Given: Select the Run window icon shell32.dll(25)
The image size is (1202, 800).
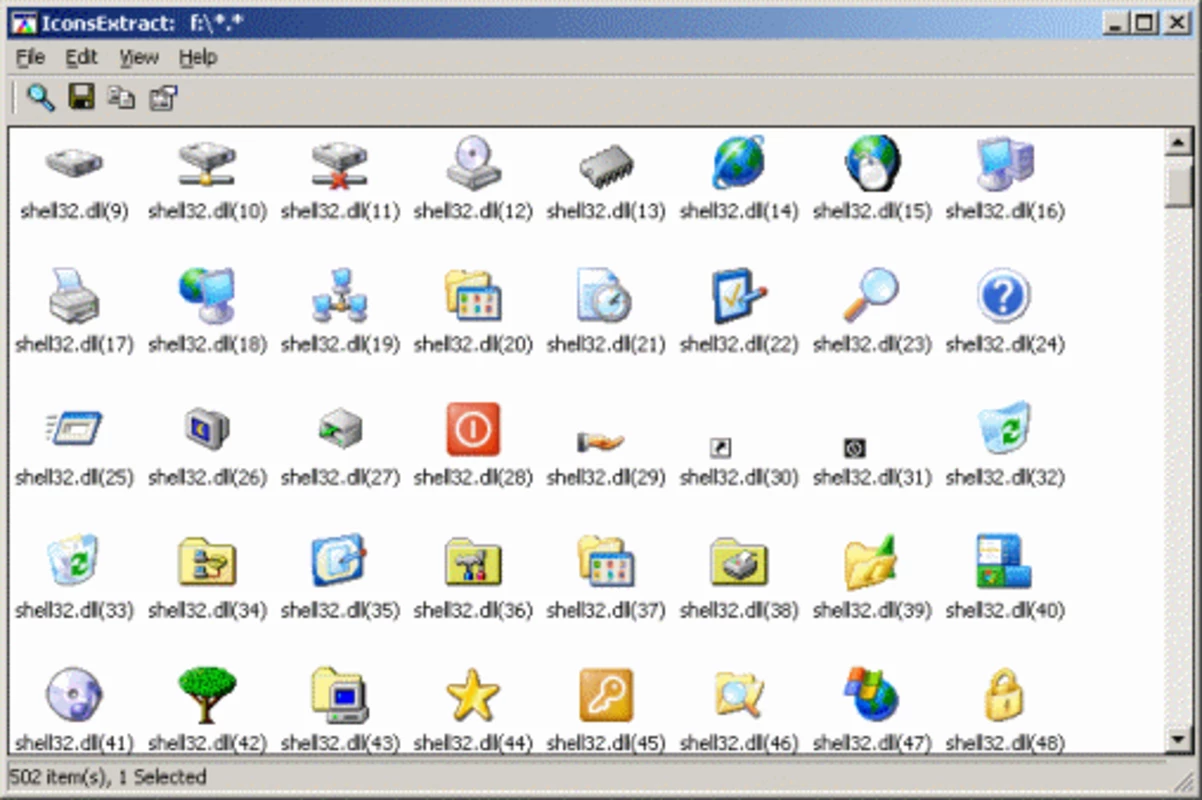Looking at the screenshot, I should tap(74, 429).
